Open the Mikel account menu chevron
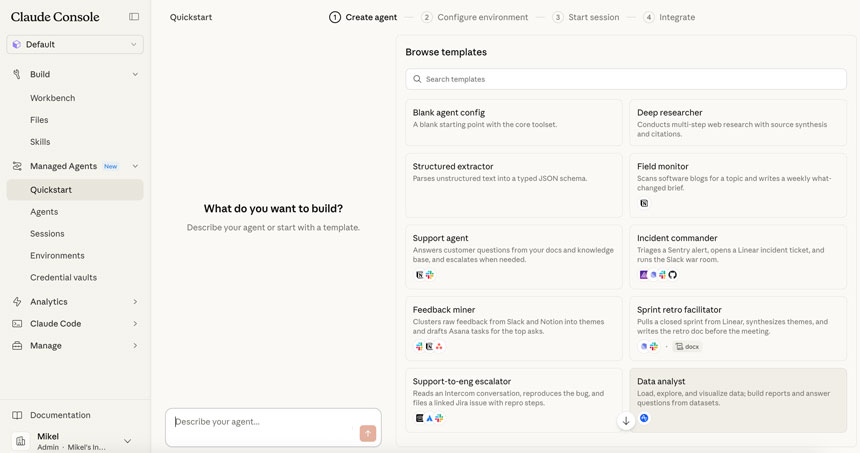The width and height of the screenshot is (860, 453). click(x=127, y=441)
